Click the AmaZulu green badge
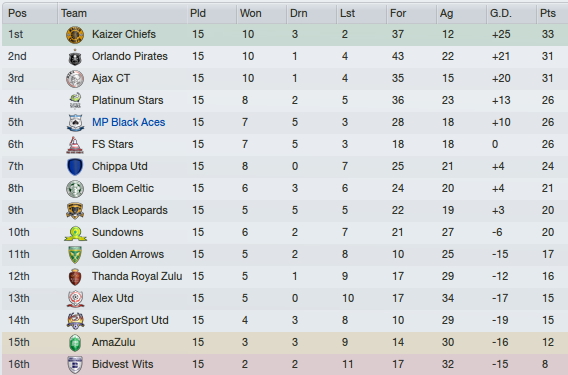This screenshot has width=568, height=375. [75, 343]
